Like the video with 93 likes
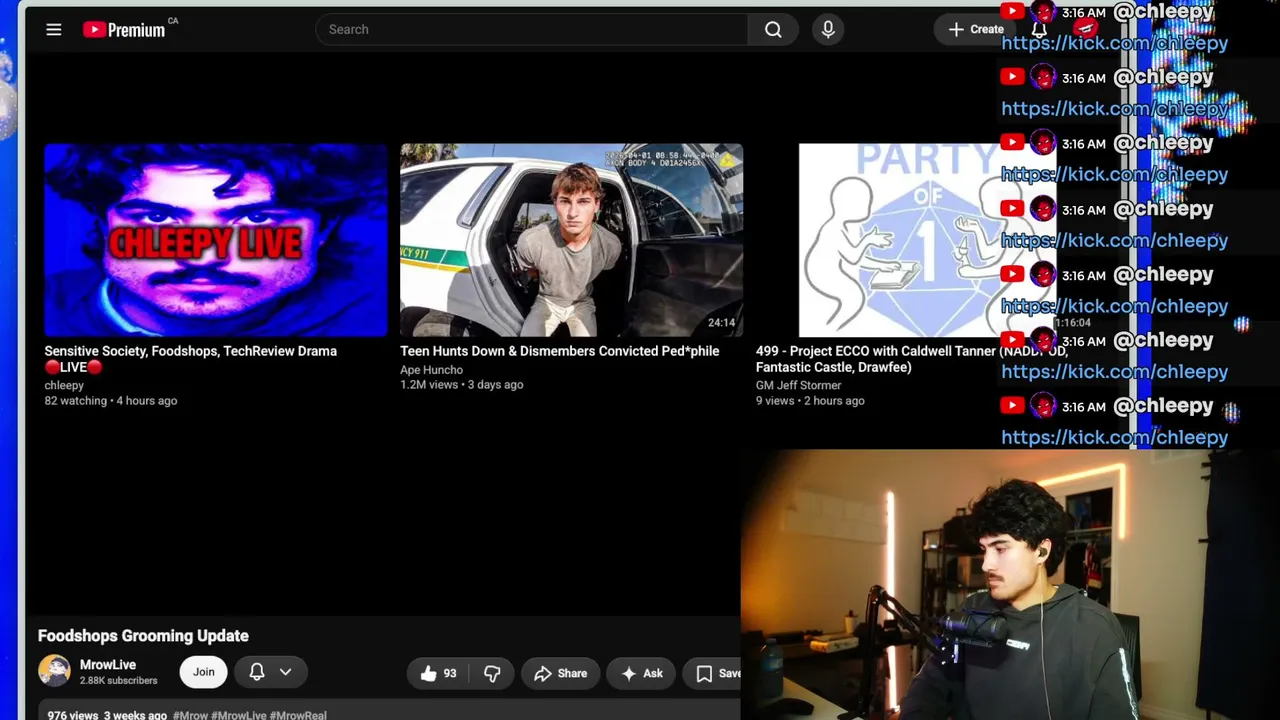The width and height of the screenshot is (1280, 720). (x=438, y=674)
